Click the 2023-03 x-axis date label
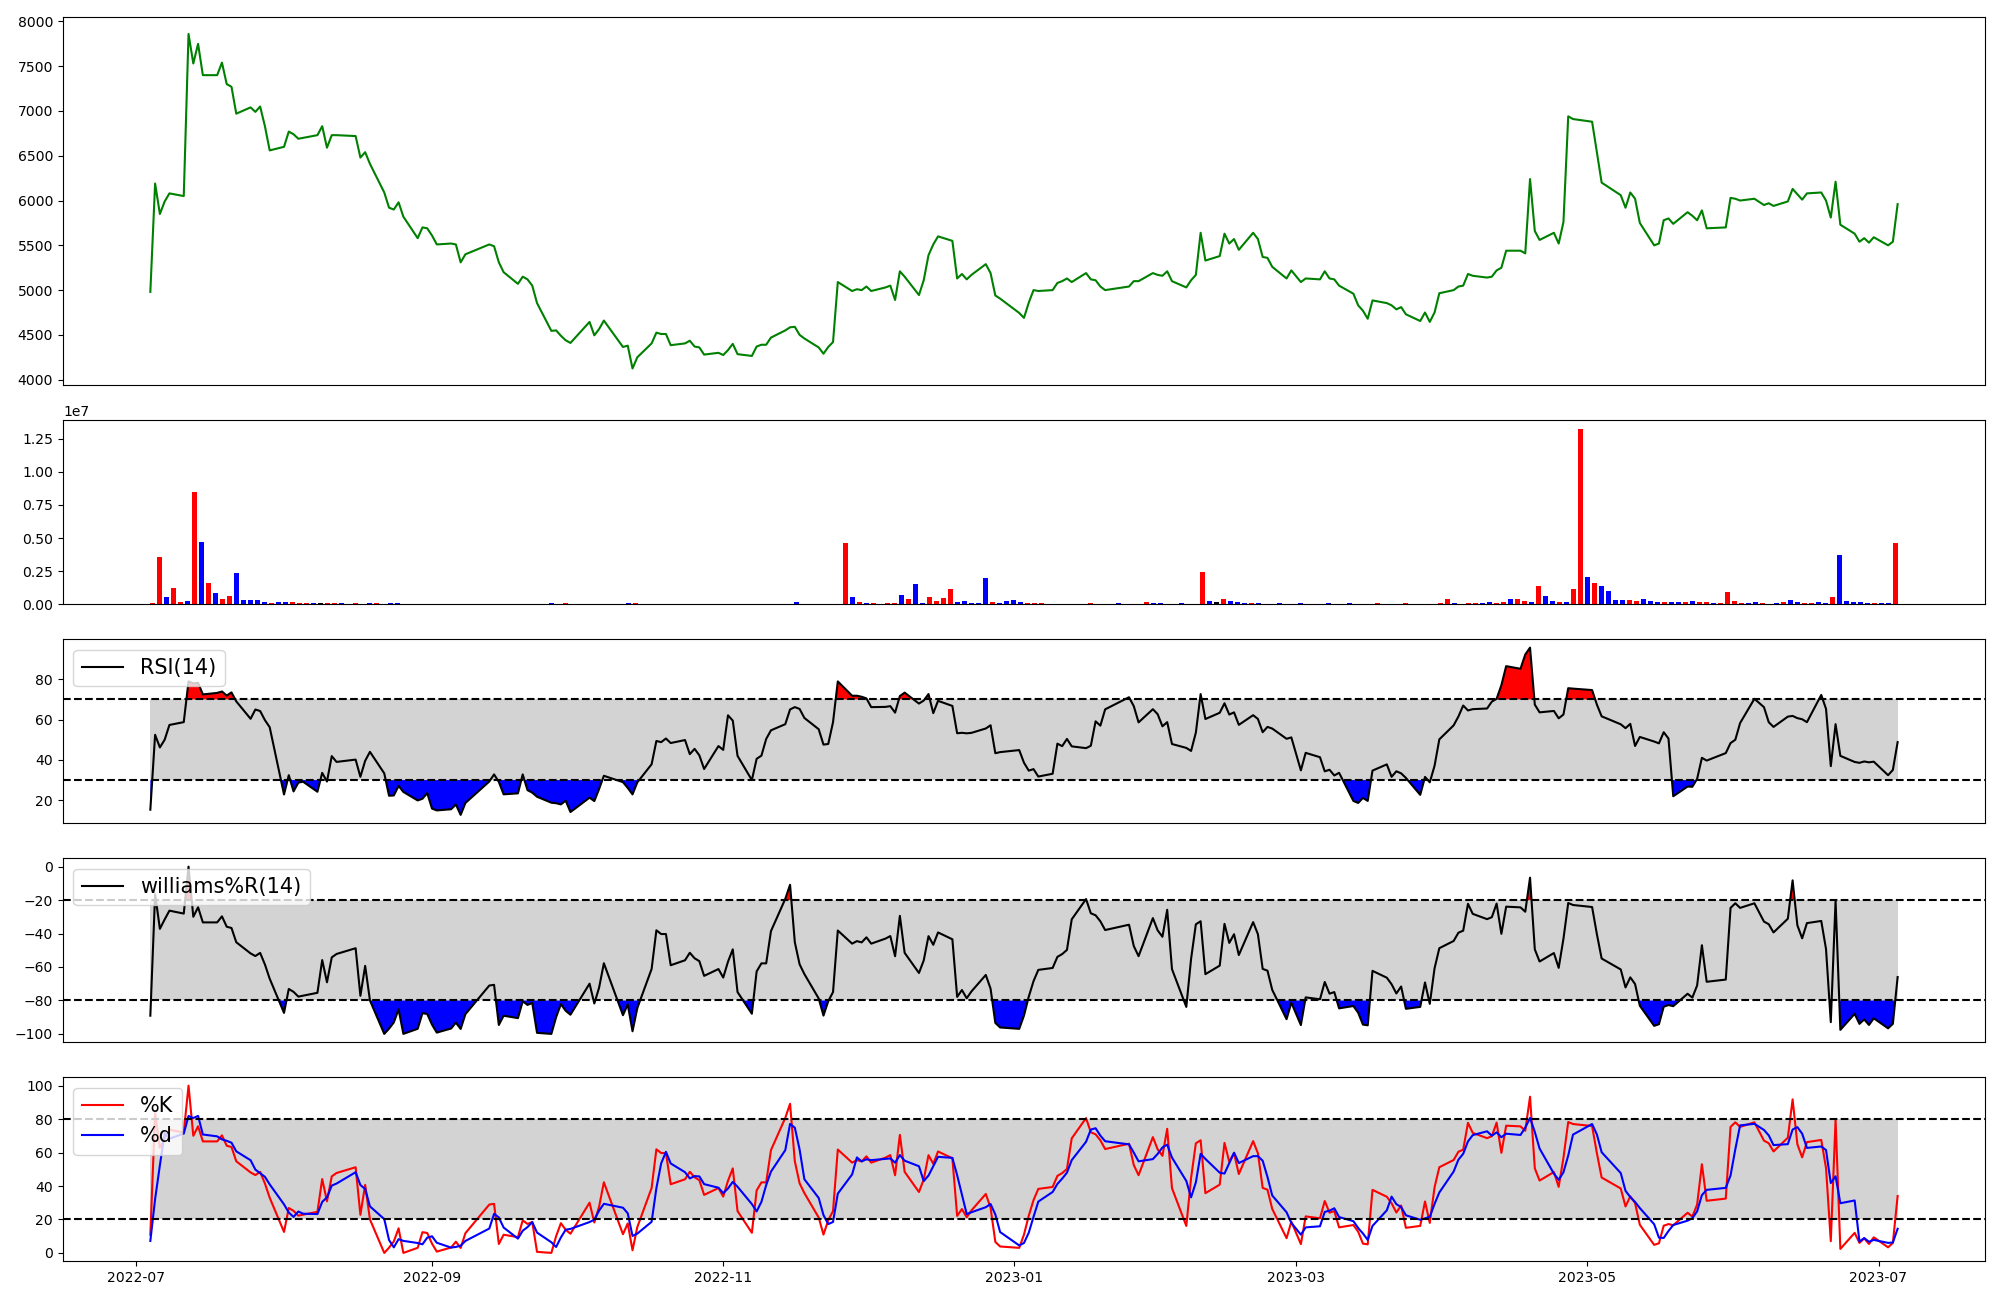This screenshot has width=2000, height=1300. pos(1297,1277)
